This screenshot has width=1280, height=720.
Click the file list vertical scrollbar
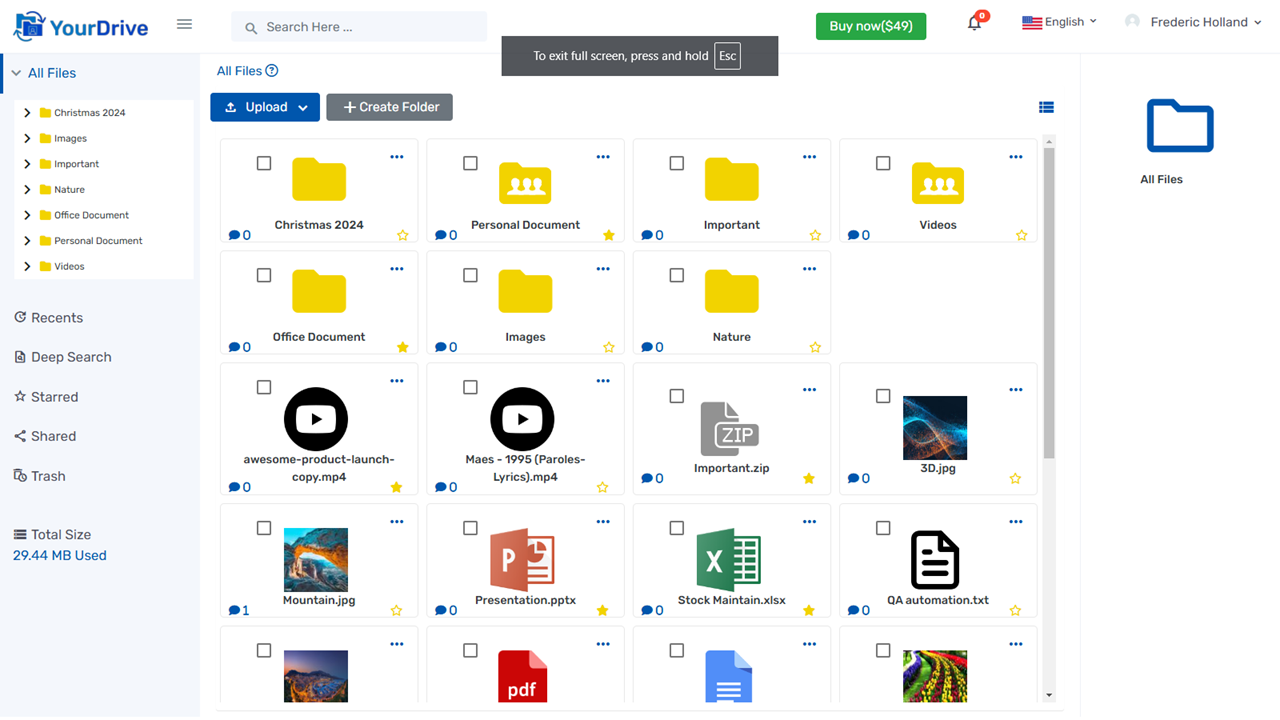(1048, 300)
